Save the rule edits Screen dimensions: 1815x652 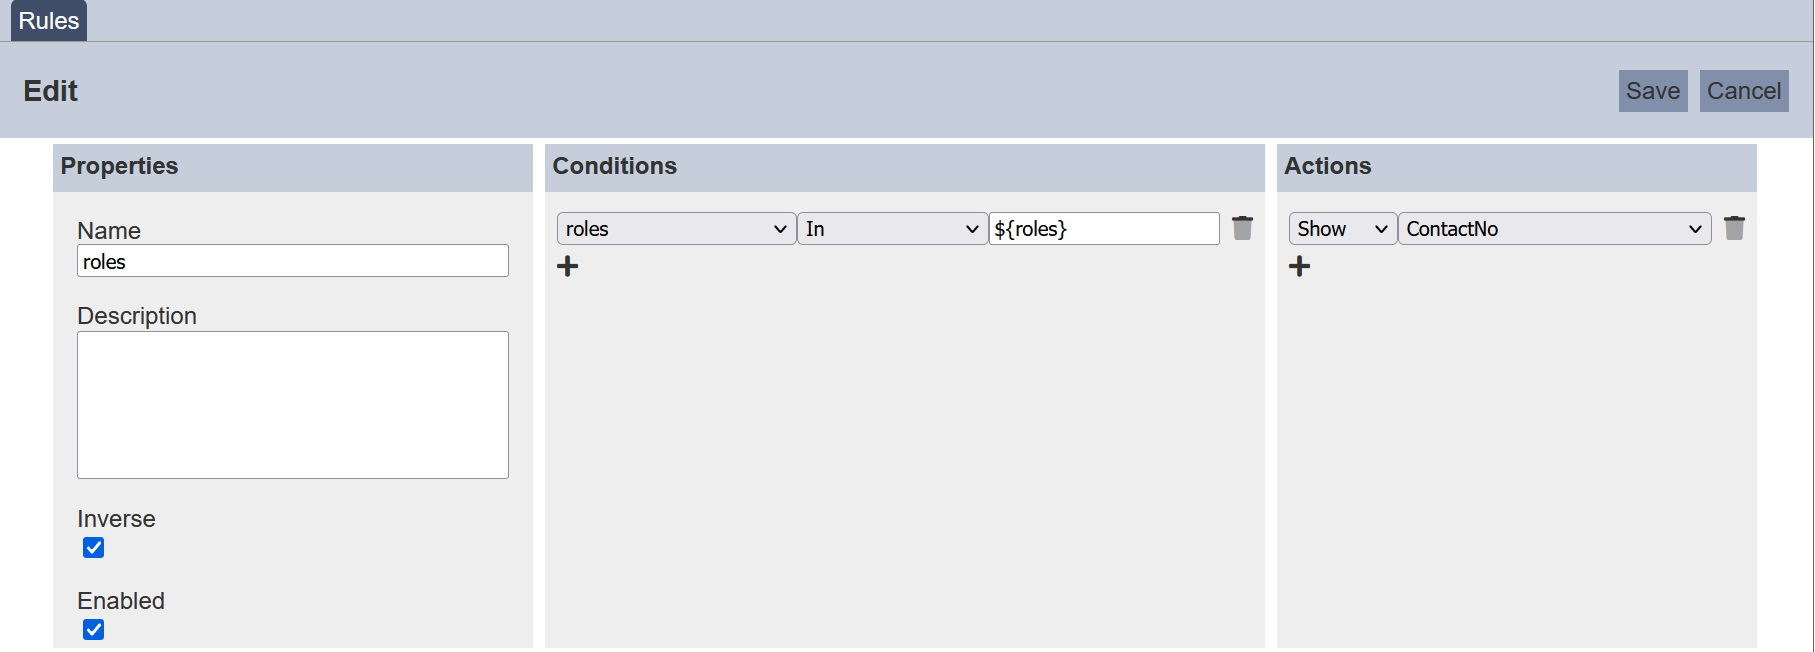1653,91
